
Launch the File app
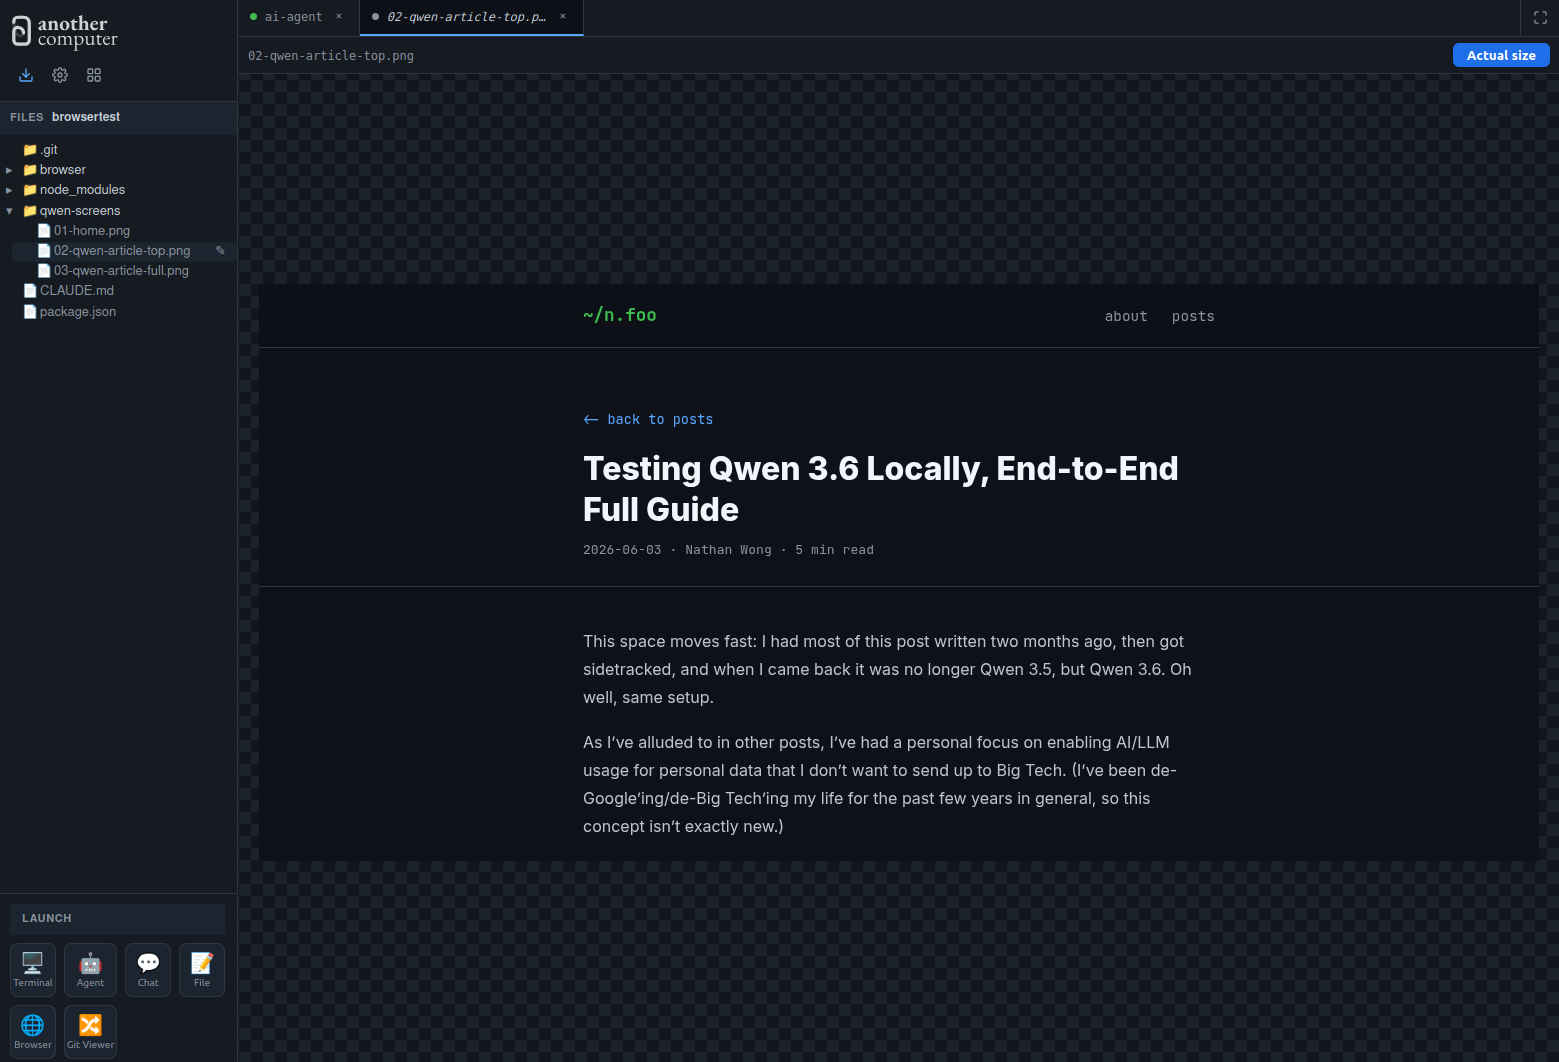coord(202,970)
